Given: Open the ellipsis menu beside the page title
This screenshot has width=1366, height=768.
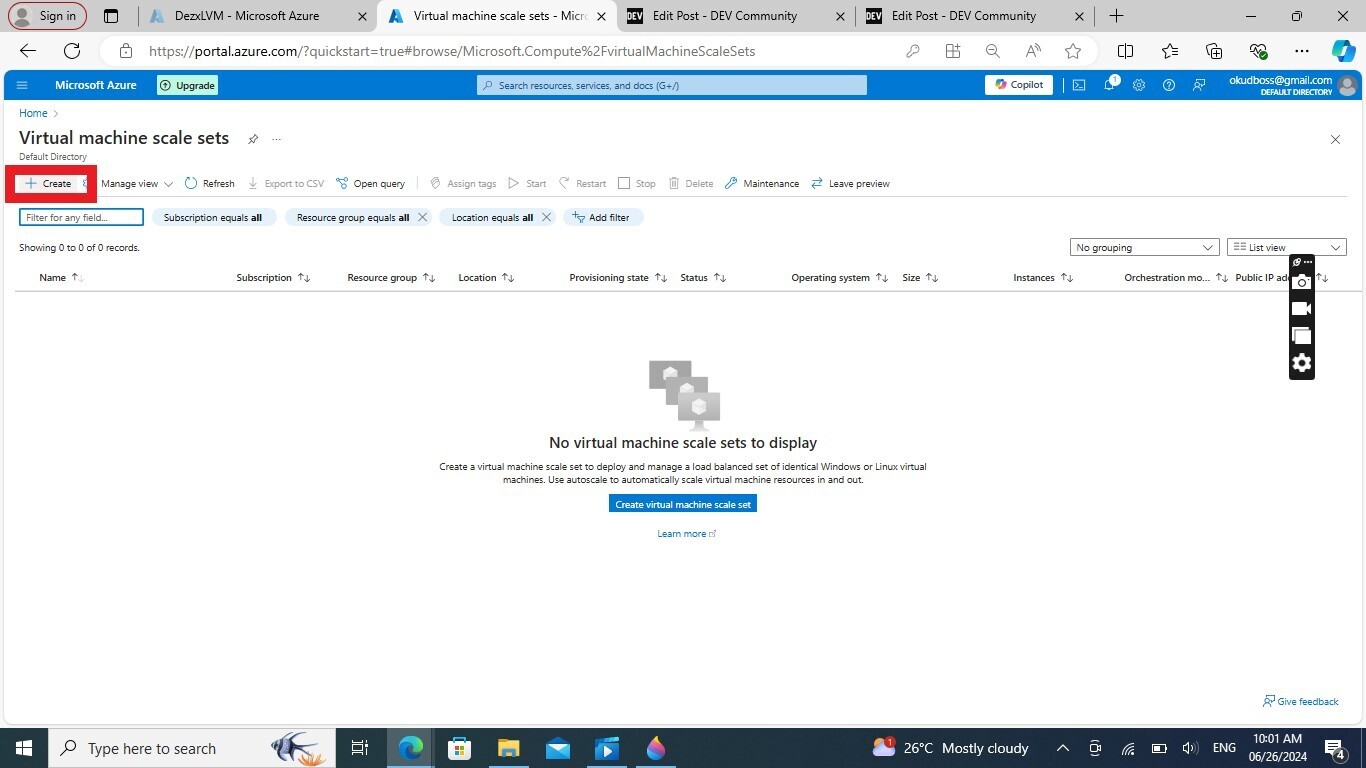Looking at the screenshot, I should [x=277, y=139].
